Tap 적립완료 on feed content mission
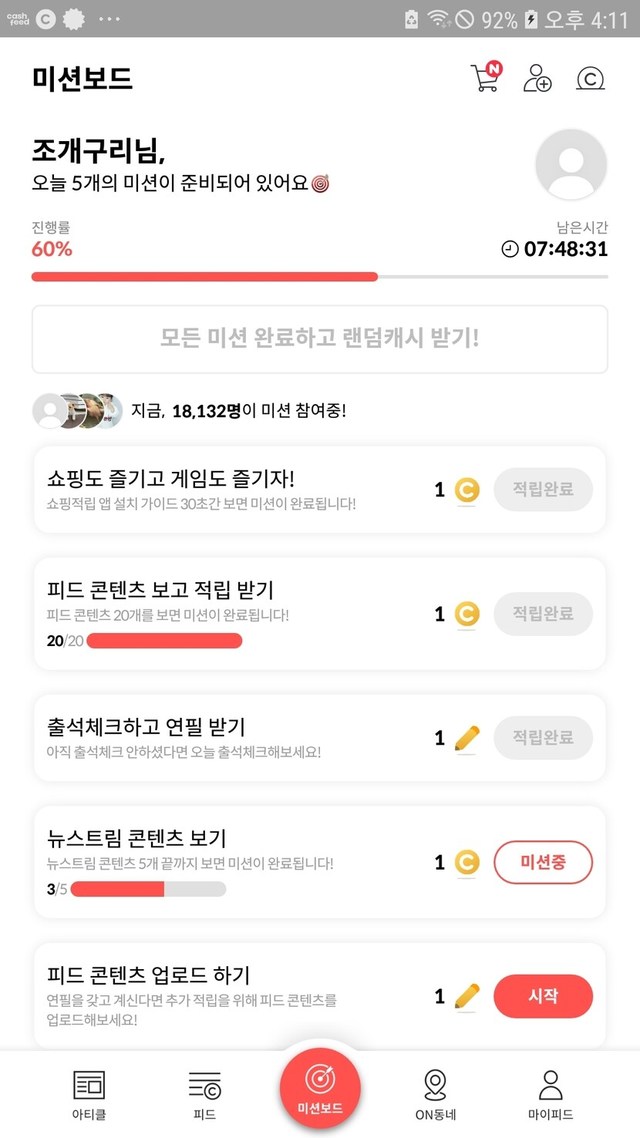This screenshot has width=640, height=1138. (543, 614)
